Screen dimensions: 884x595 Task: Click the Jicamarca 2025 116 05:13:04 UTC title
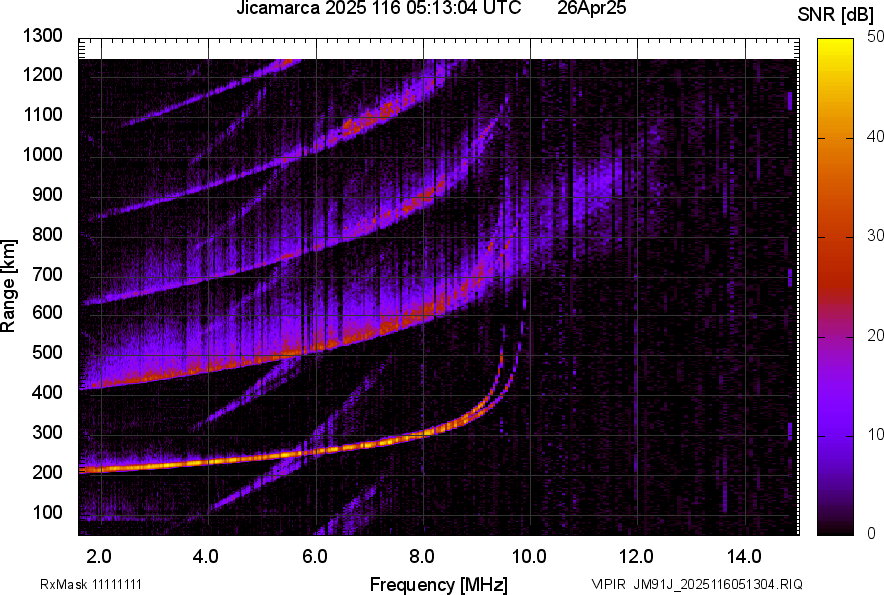click(378, 8)
